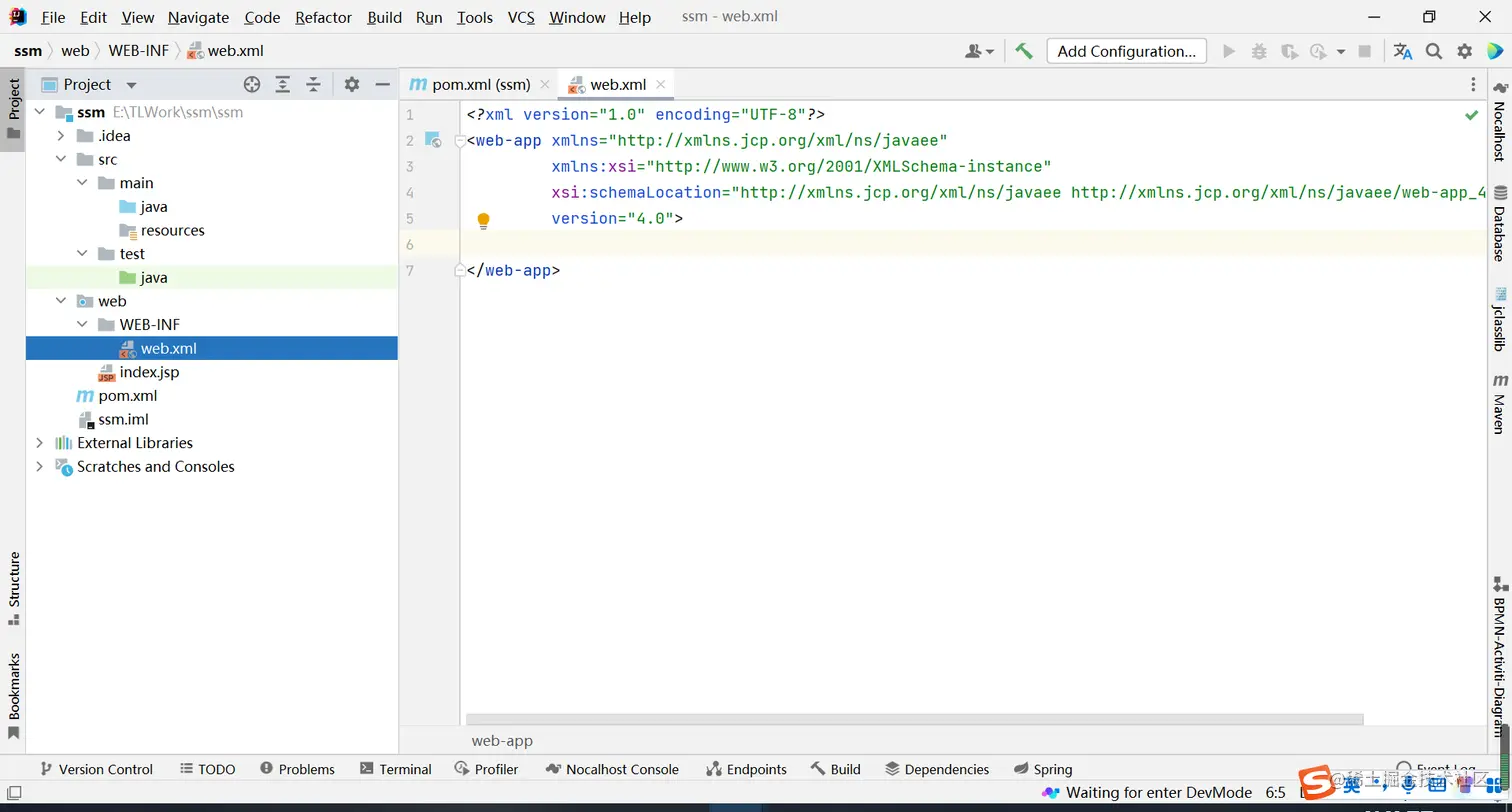Open the Navigate menu
This screenshot has width=1512, height=812.
click(198, 17)
